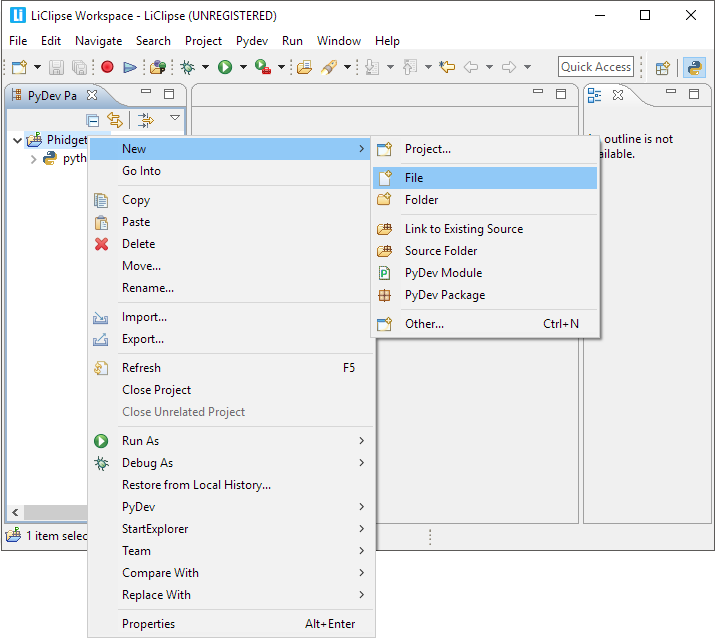Click Collapse All in Package Explorer

point(93,120)
